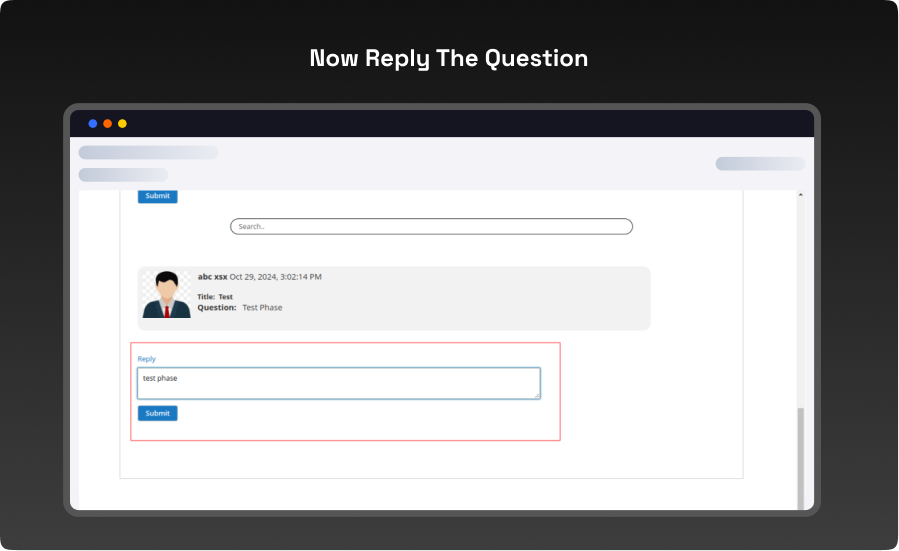The height and width of the screenshot is (551, 899).
Task: Click the 'Title: Test' line
Action: pyautogui.click(x=215, y=297)
